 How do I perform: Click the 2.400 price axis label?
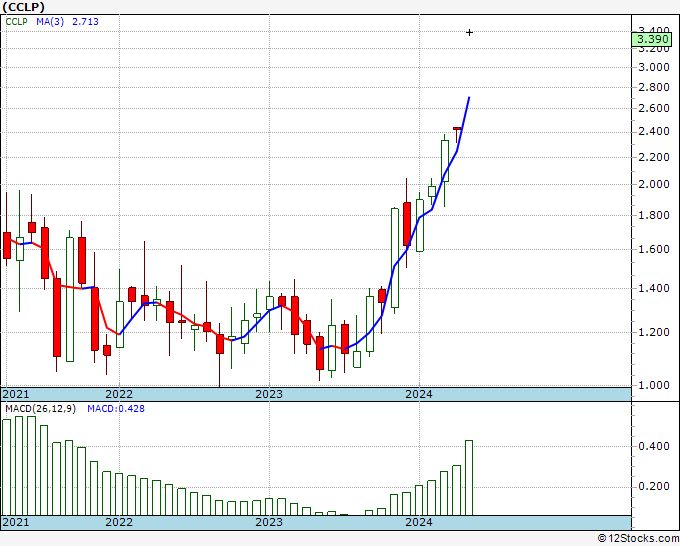654,131
